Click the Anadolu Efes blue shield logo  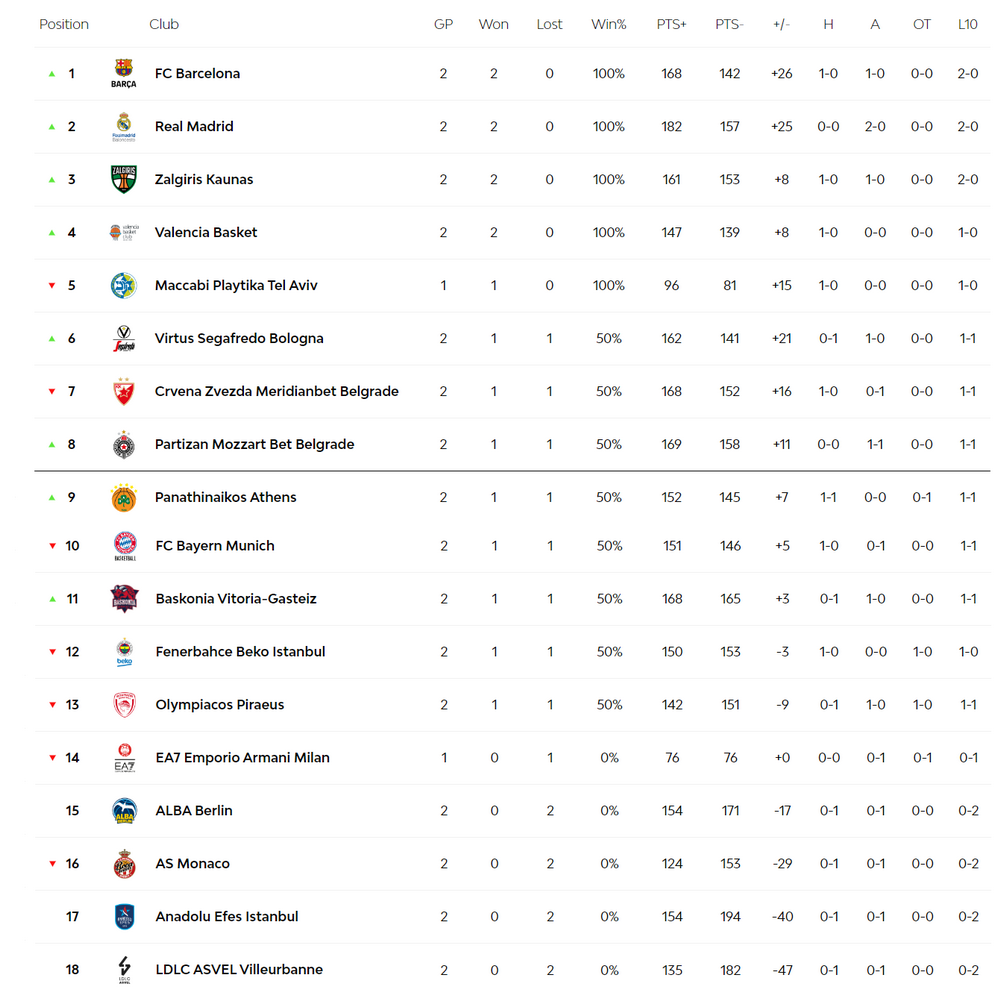pyautogui.click(x=124, y=916)
